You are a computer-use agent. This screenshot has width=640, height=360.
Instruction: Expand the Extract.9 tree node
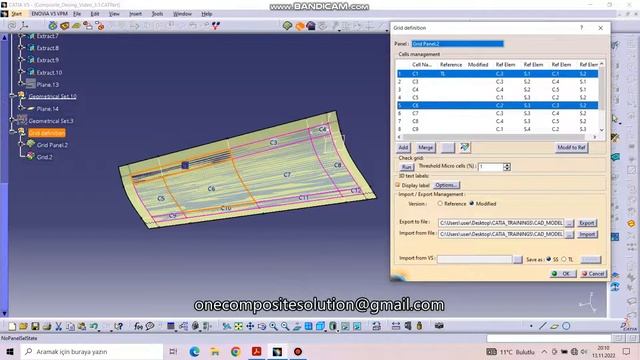22,60
